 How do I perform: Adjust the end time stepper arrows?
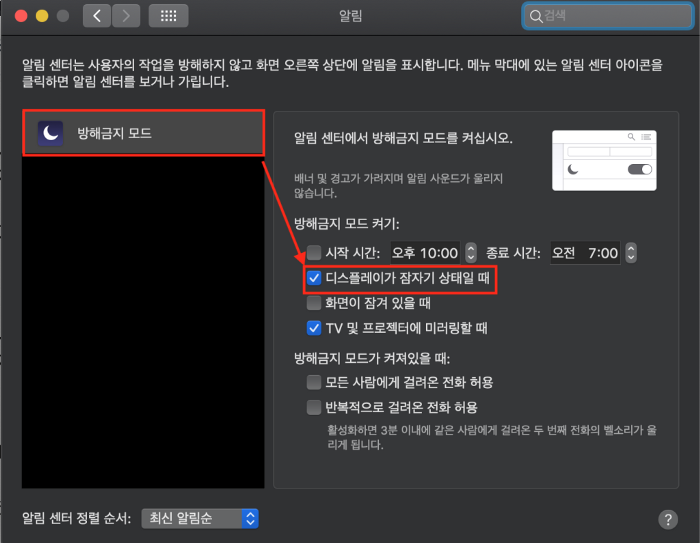coord(630,253)
